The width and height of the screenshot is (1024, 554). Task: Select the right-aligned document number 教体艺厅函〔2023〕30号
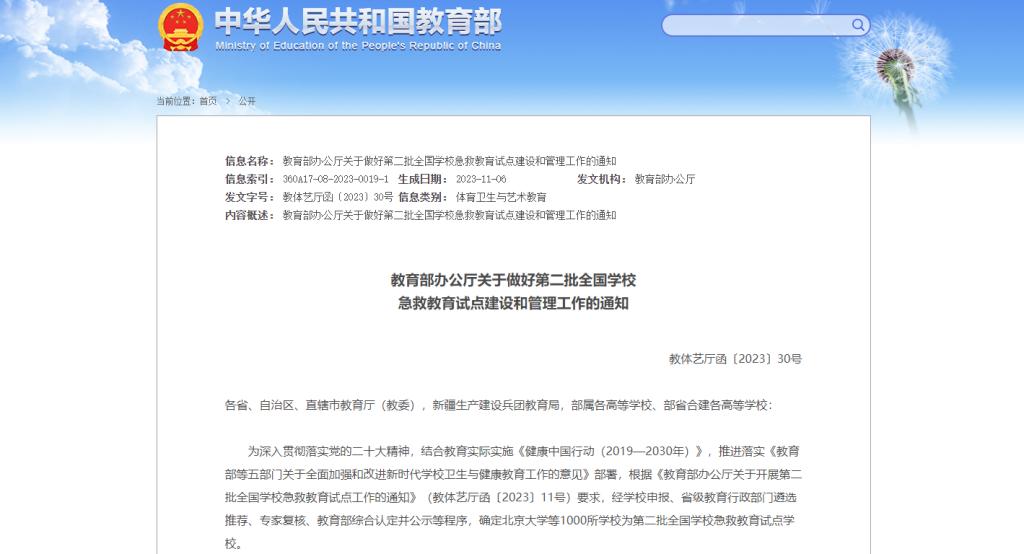click(735, 359)
